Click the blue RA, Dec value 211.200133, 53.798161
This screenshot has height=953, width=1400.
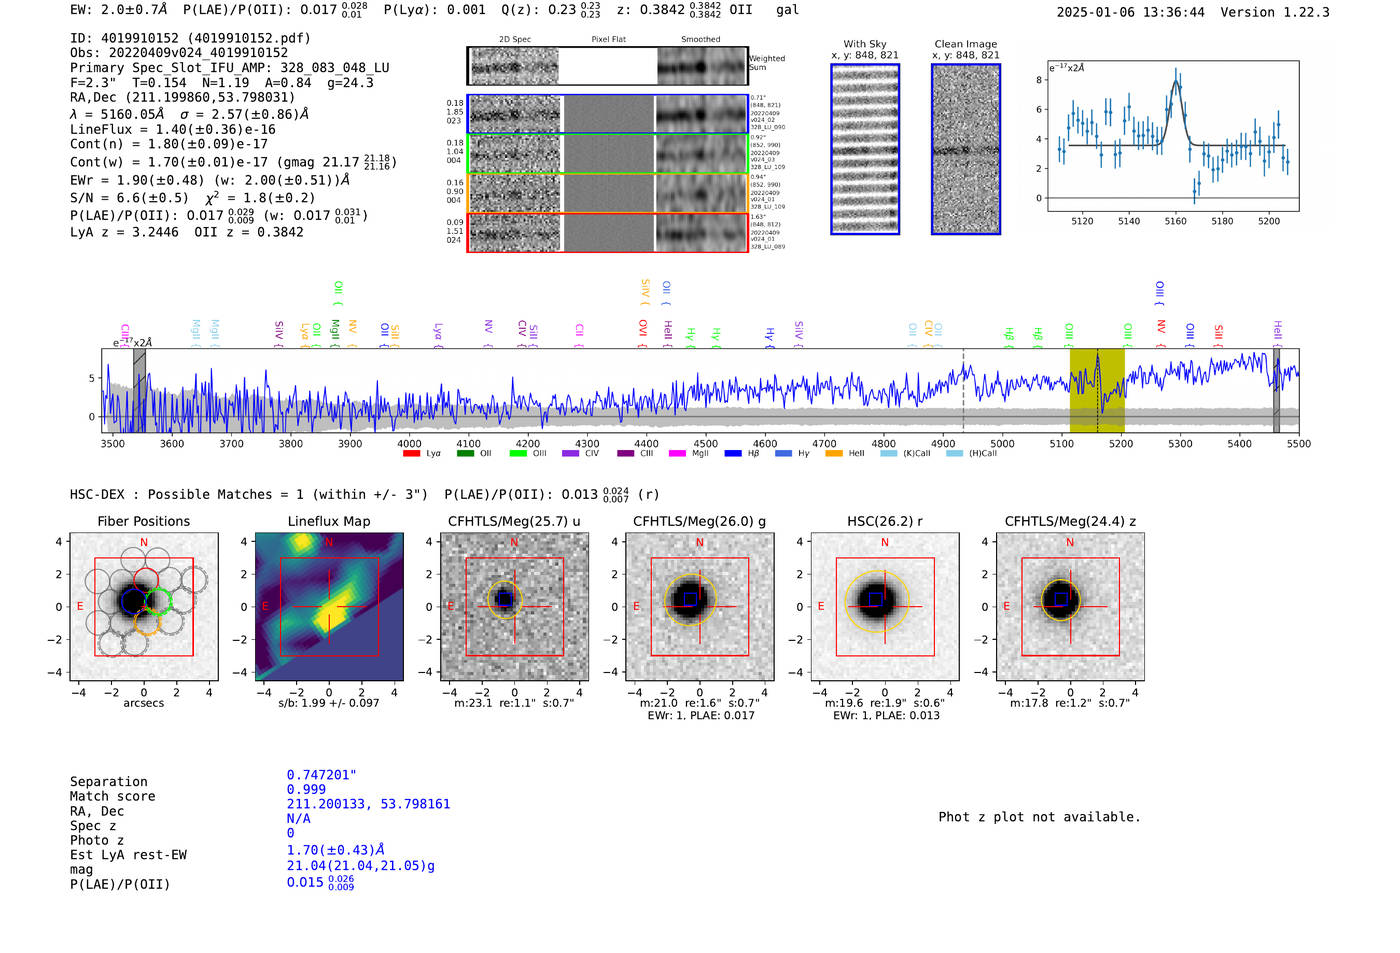[368, 804]
